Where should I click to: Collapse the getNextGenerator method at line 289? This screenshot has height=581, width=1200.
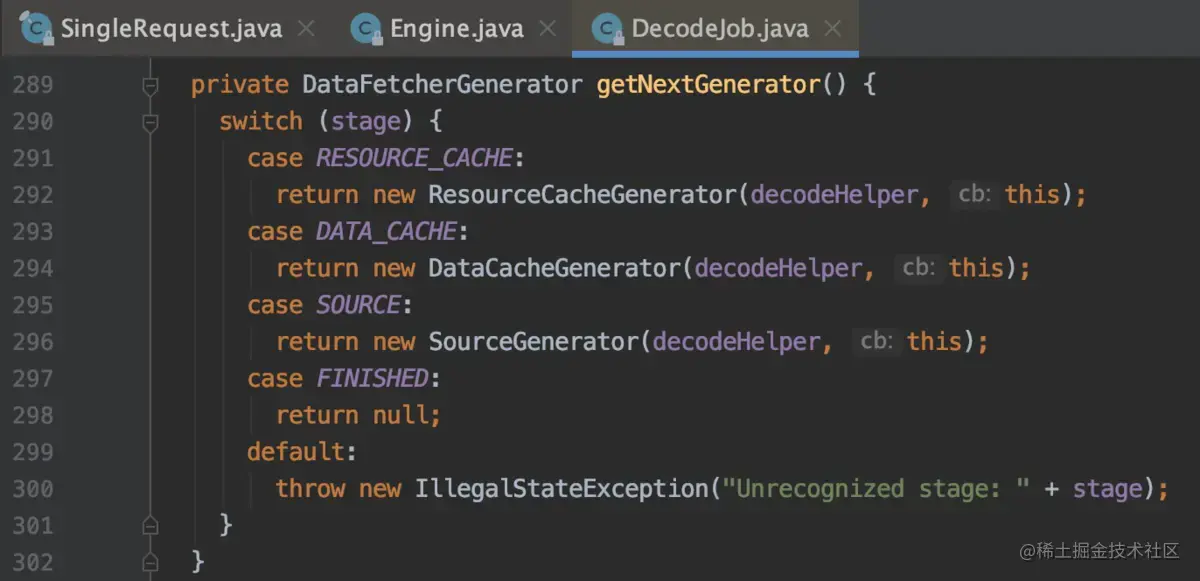point(151,87)
